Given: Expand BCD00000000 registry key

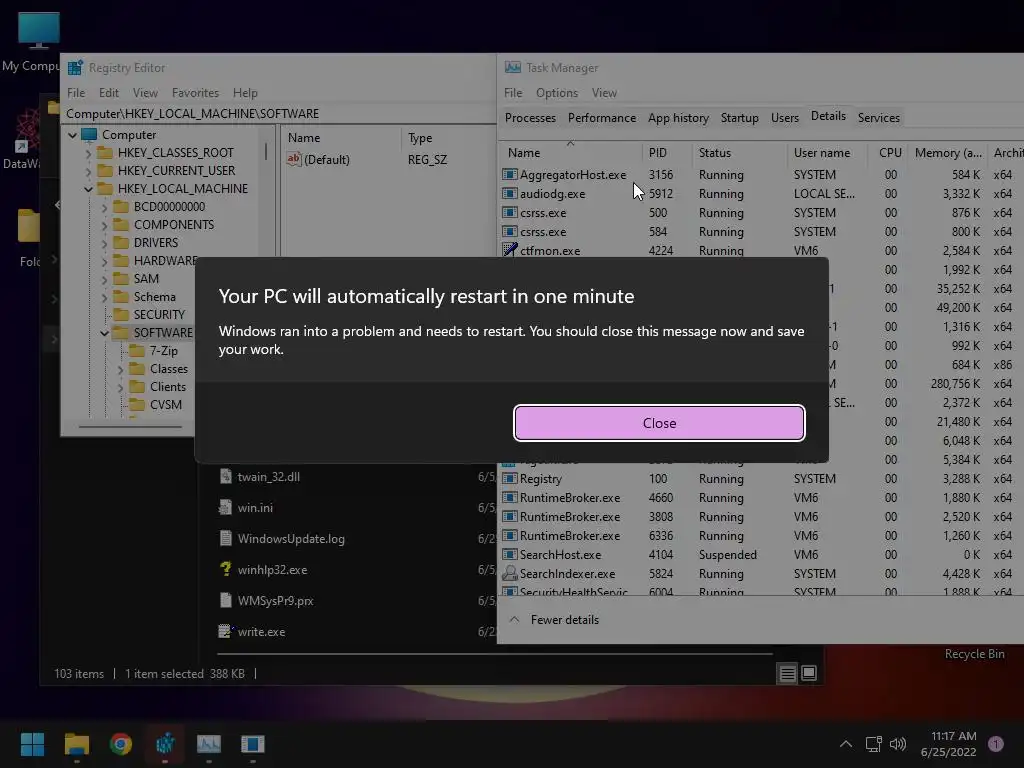Looking at the screenshot, I should click(104, 208).
